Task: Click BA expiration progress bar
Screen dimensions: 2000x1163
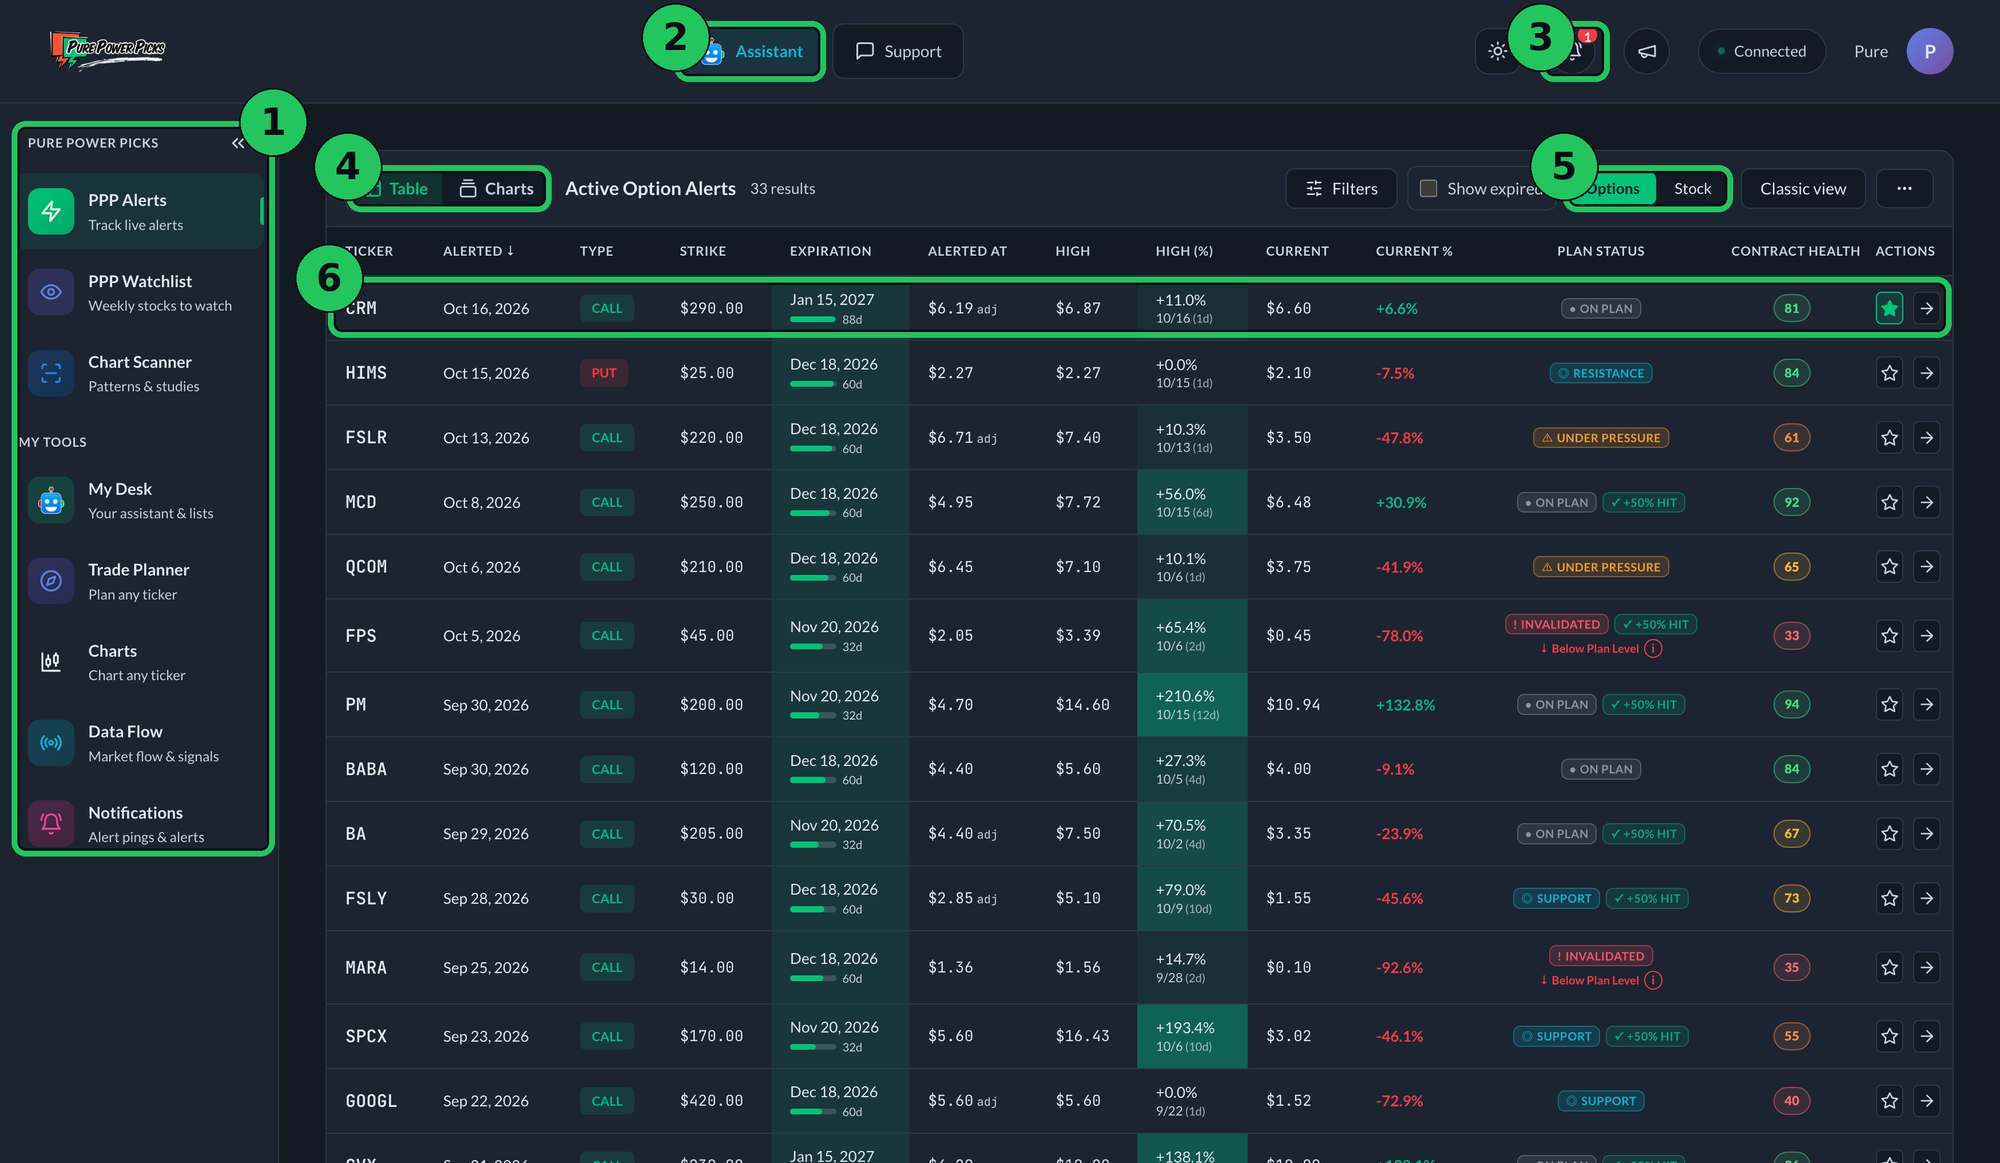Action: pyautogui.click(x=813, y=845)
